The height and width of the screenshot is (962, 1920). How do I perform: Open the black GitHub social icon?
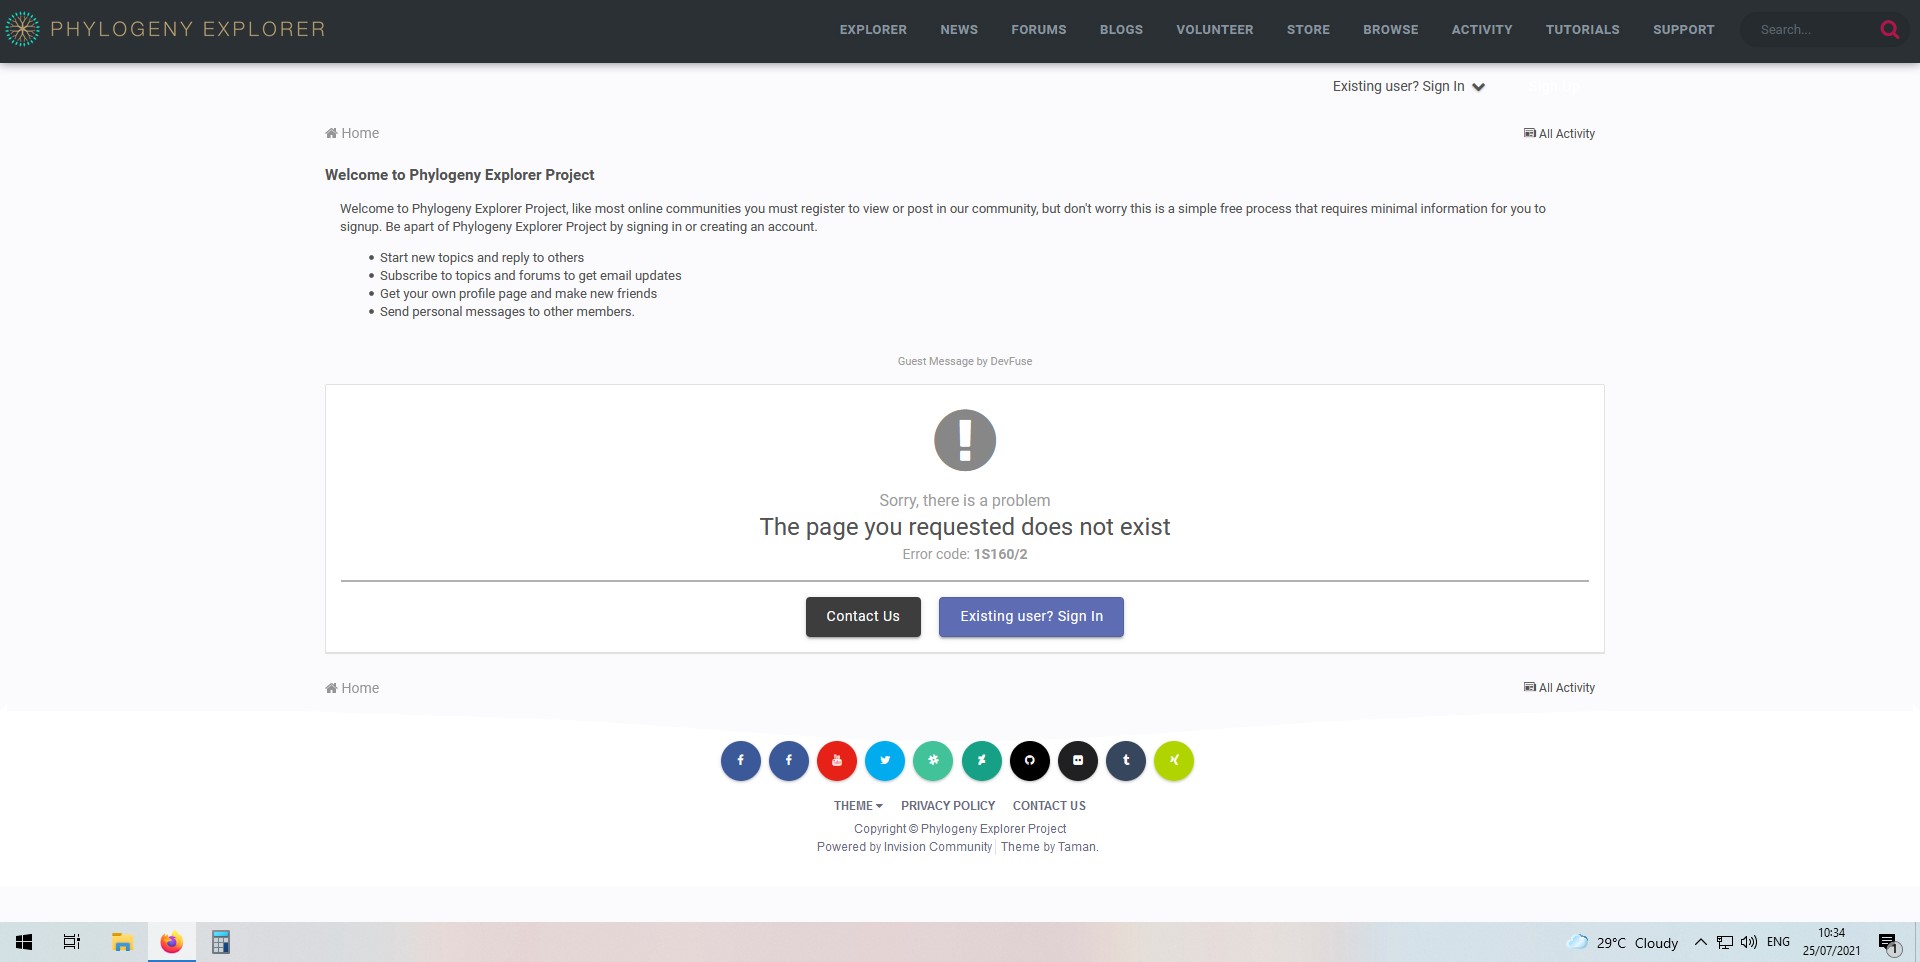tap(1030, 760)
